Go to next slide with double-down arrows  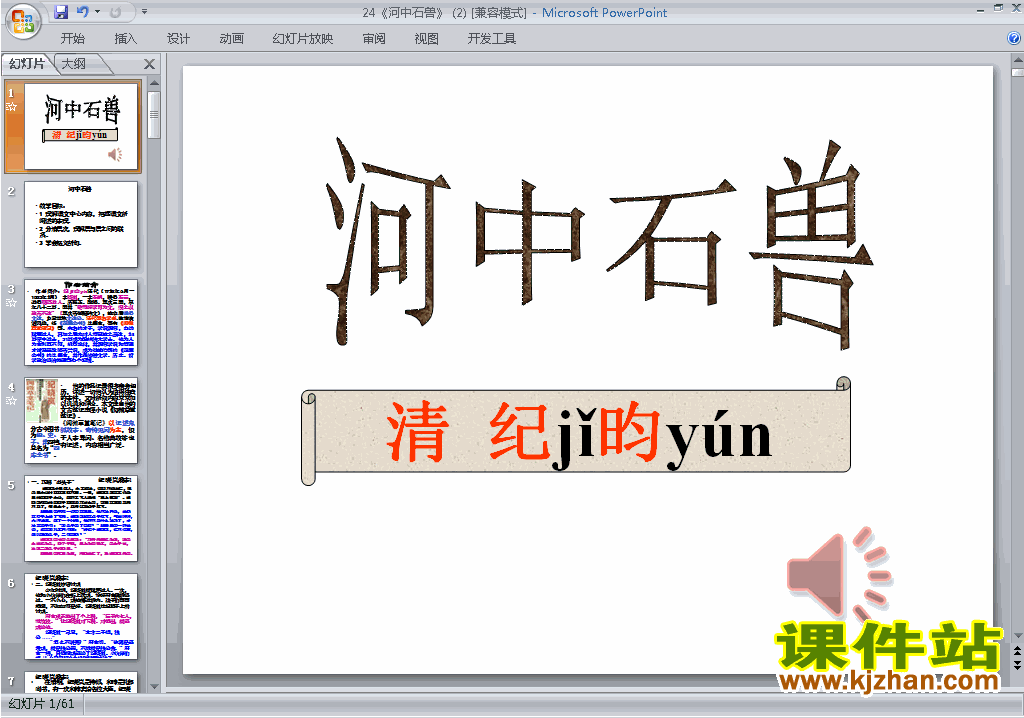(1017, 664)
